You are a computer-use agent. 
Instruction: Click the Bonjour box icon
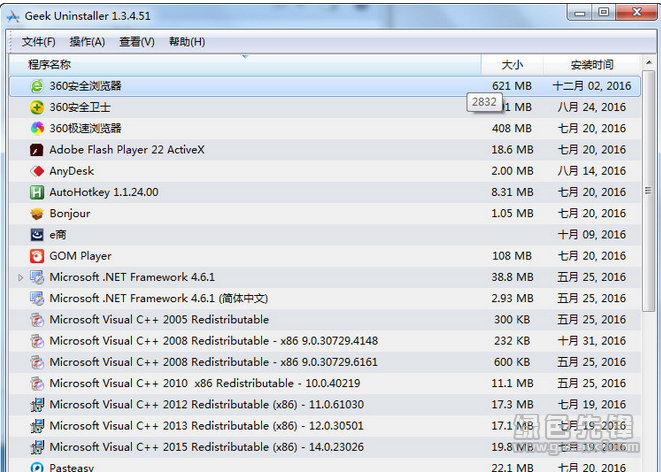(37, 213)
